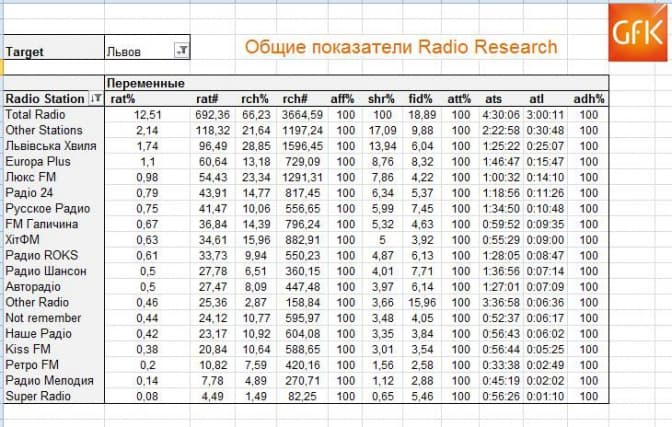Viewport: 672px width, 427px height.
Task: Select the Super Radio row label
Action: 37,396
